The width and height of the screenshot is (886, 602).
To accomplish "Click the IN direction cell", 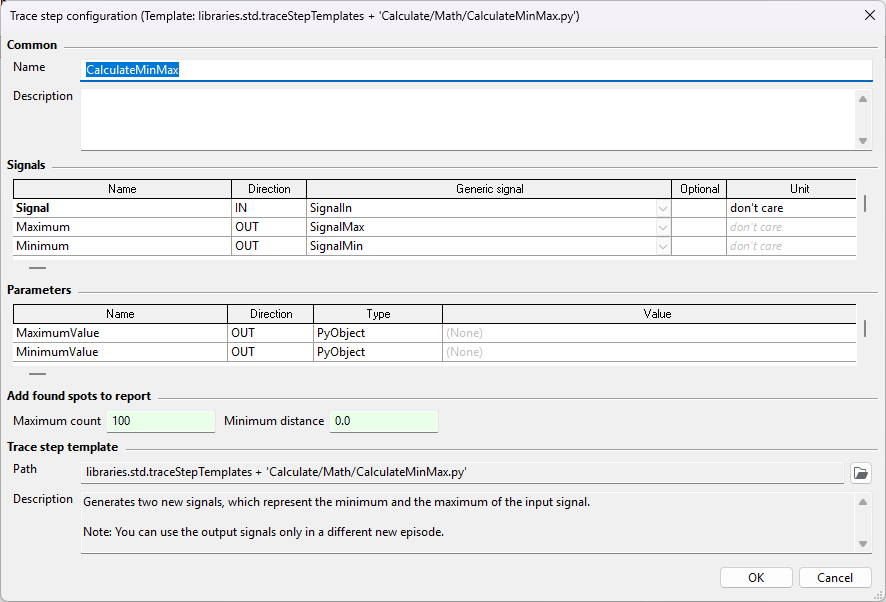I will pyautogui.click(x=269, y=208).
